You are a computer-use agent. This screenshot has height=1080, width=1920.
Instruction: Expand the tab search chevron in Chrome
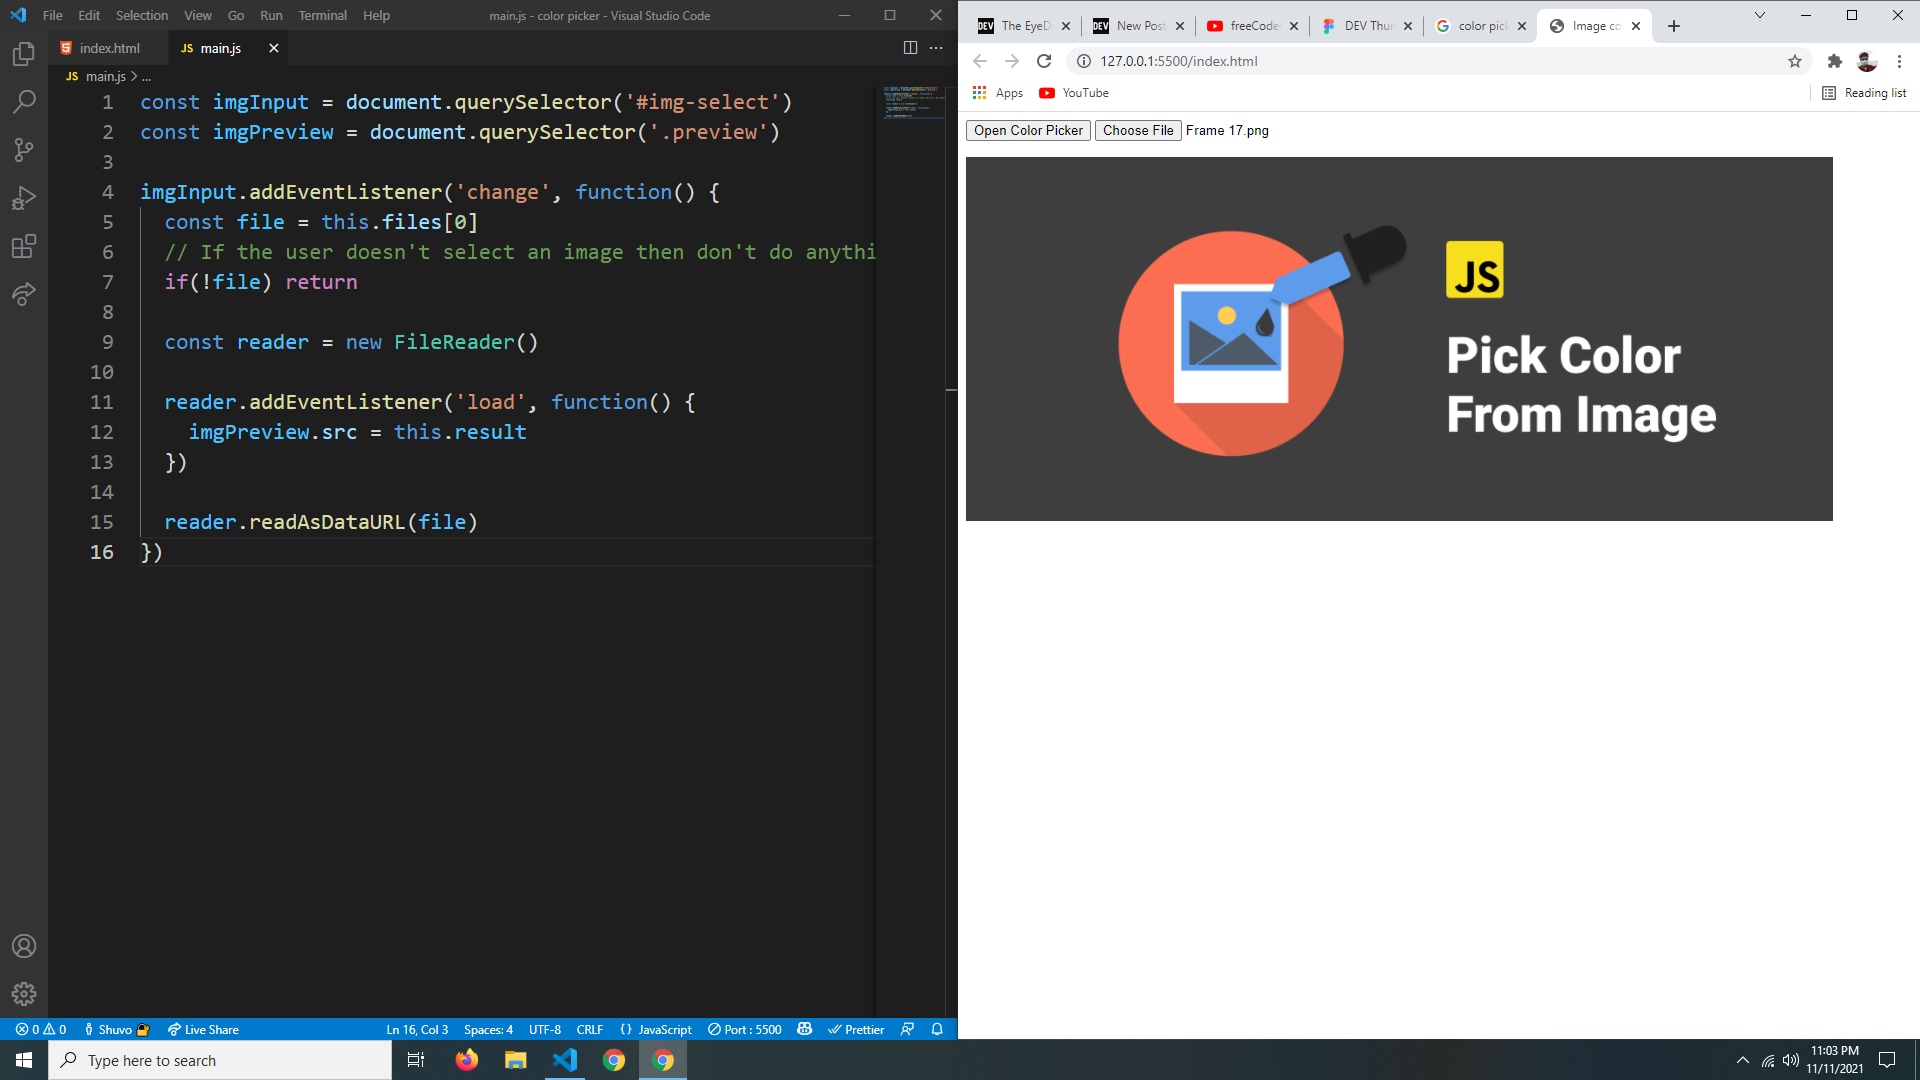click(x=1761, y=16)
